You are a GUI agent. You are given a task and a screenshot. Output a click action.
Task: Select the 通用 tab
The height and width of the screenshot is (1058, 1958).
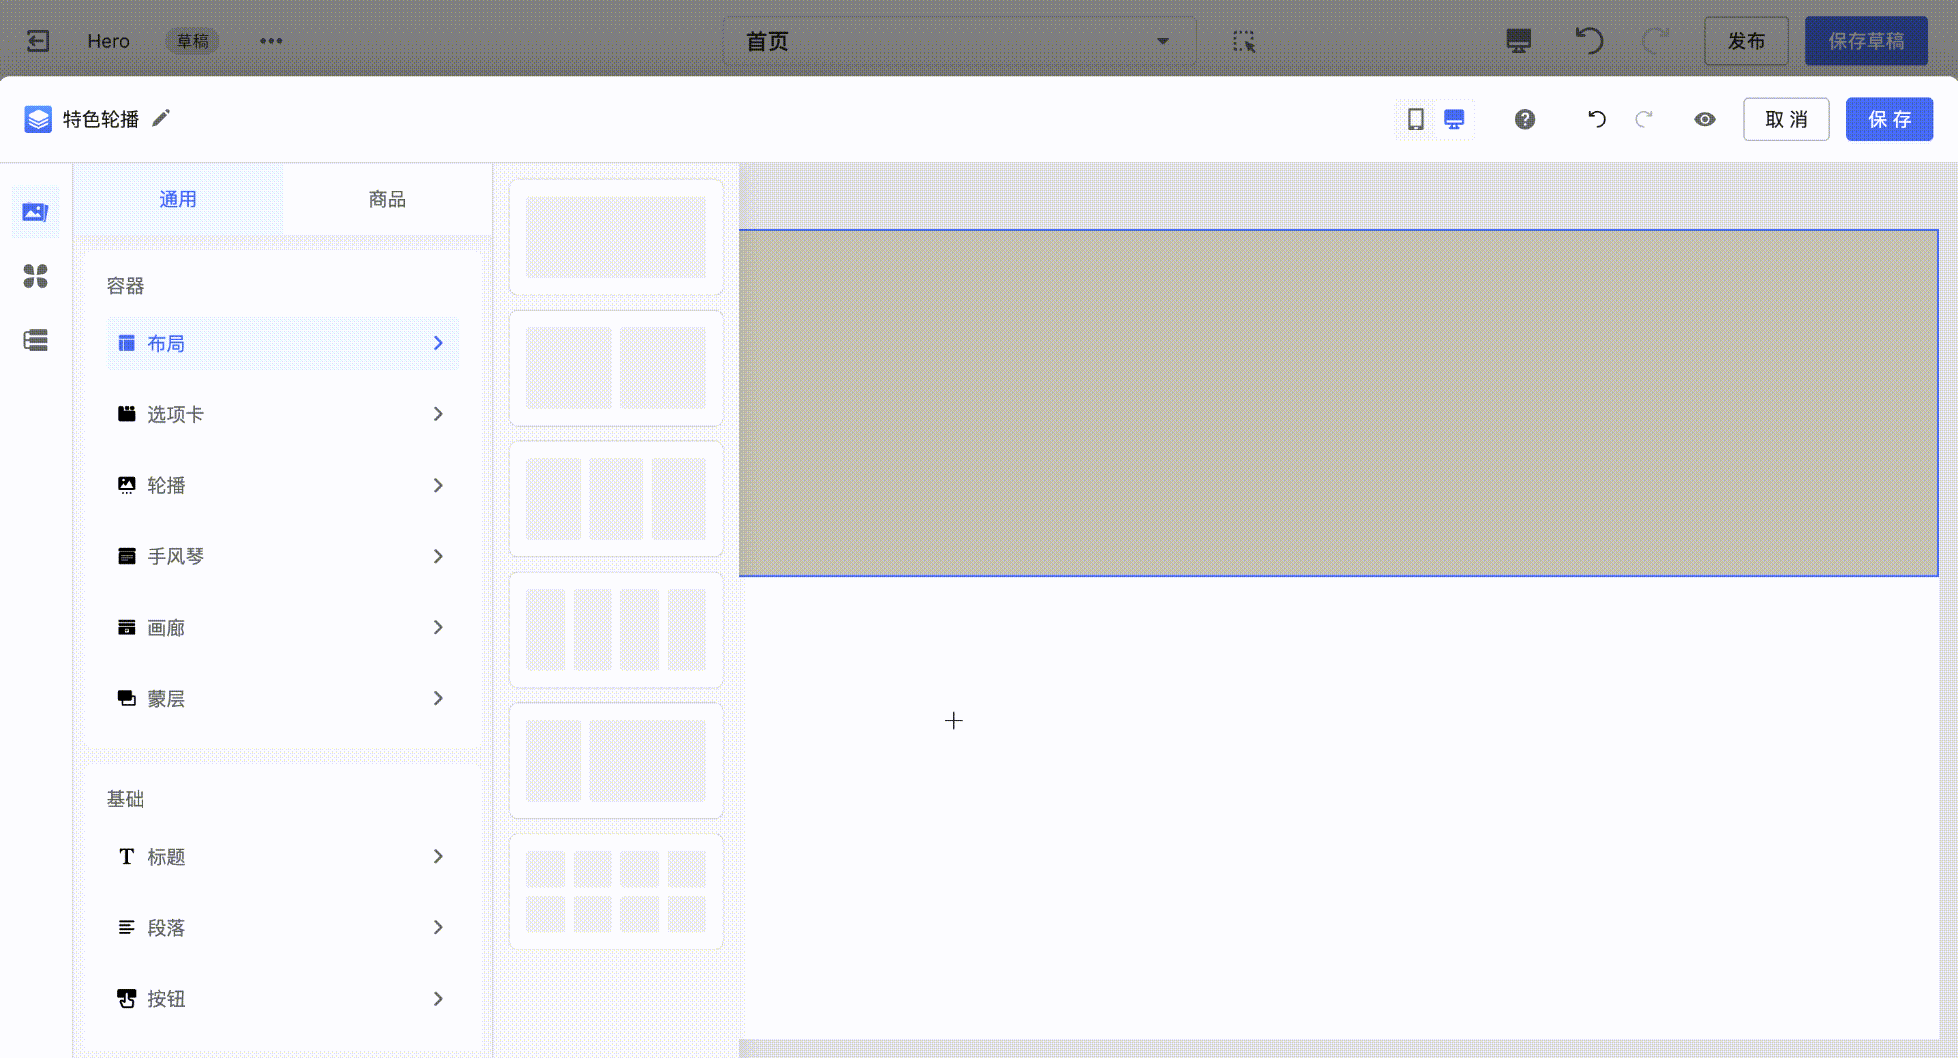point(178,199)
